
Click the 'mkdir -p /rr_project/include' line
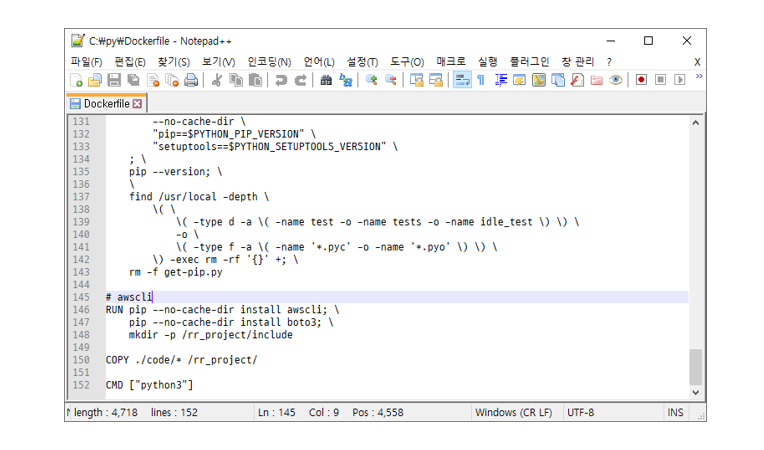pyautogui.click(x=210, y=335)
